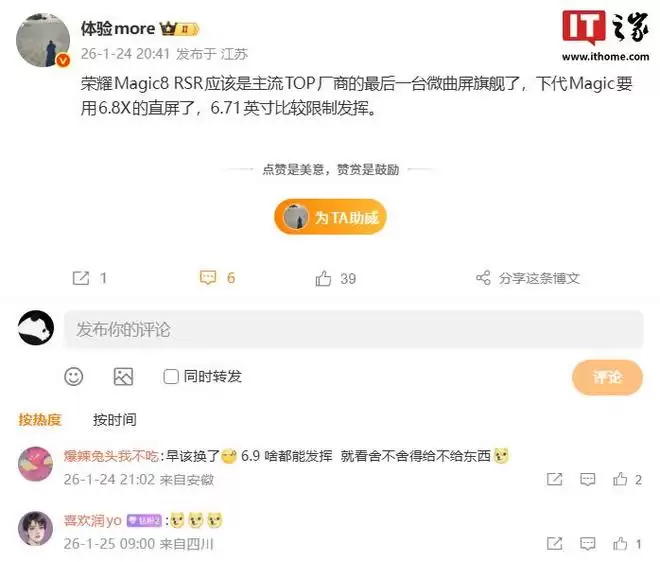Viewport: 660px width, 562px height.
Task: Like the main post with thumbs-up icon
Action: coord(323,278)
